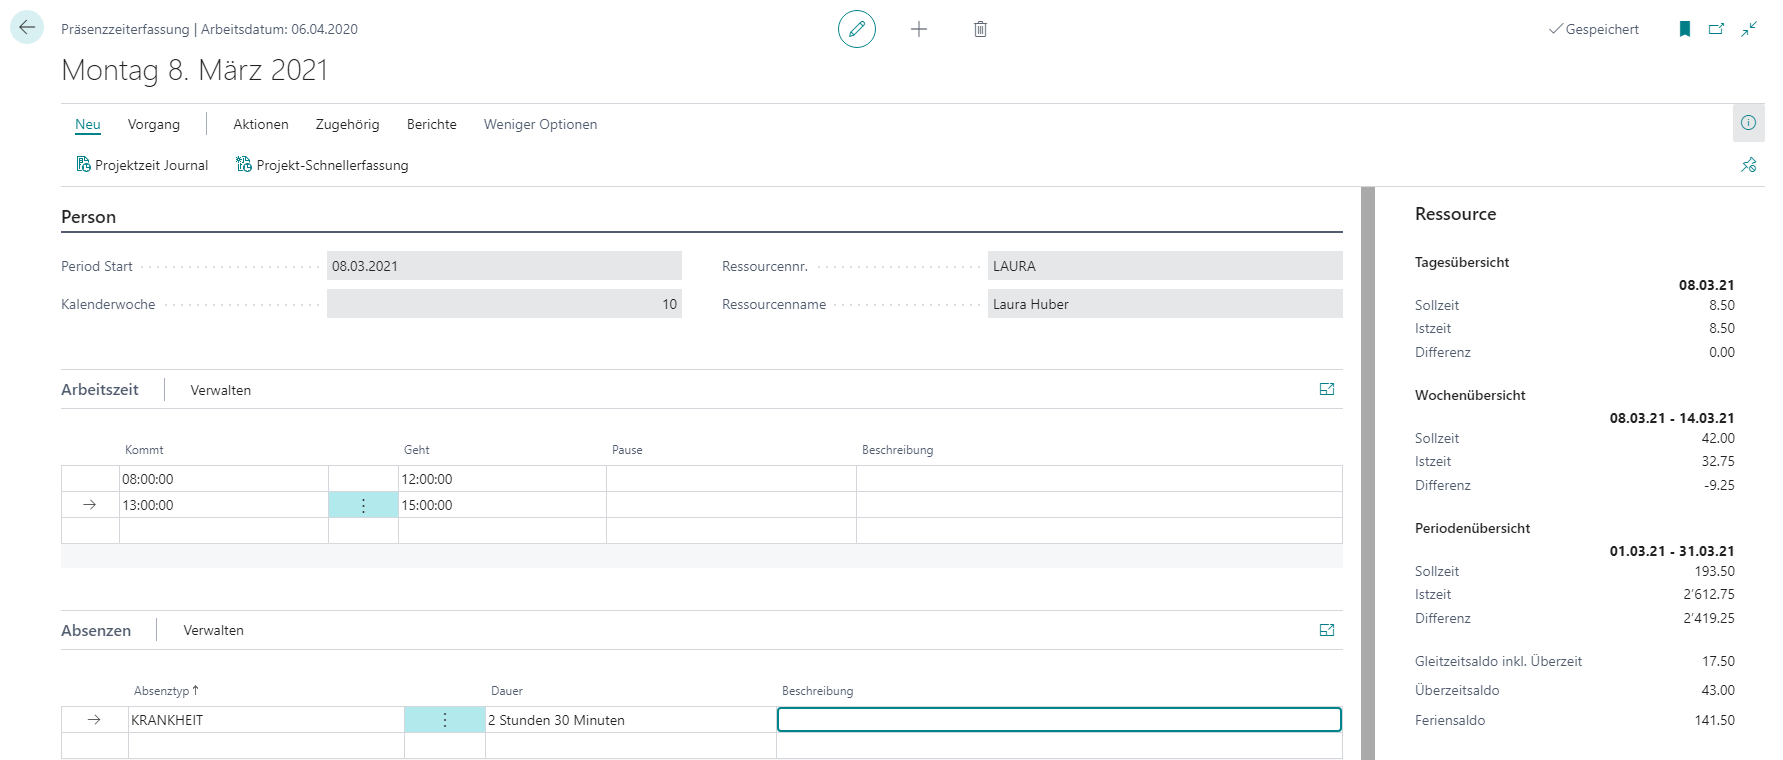Image resolution: width=1783 pixels, height=760 pixels.
Task: Click Wochenübersicht Differenz value -9.25
Action: coord(1720,485)
